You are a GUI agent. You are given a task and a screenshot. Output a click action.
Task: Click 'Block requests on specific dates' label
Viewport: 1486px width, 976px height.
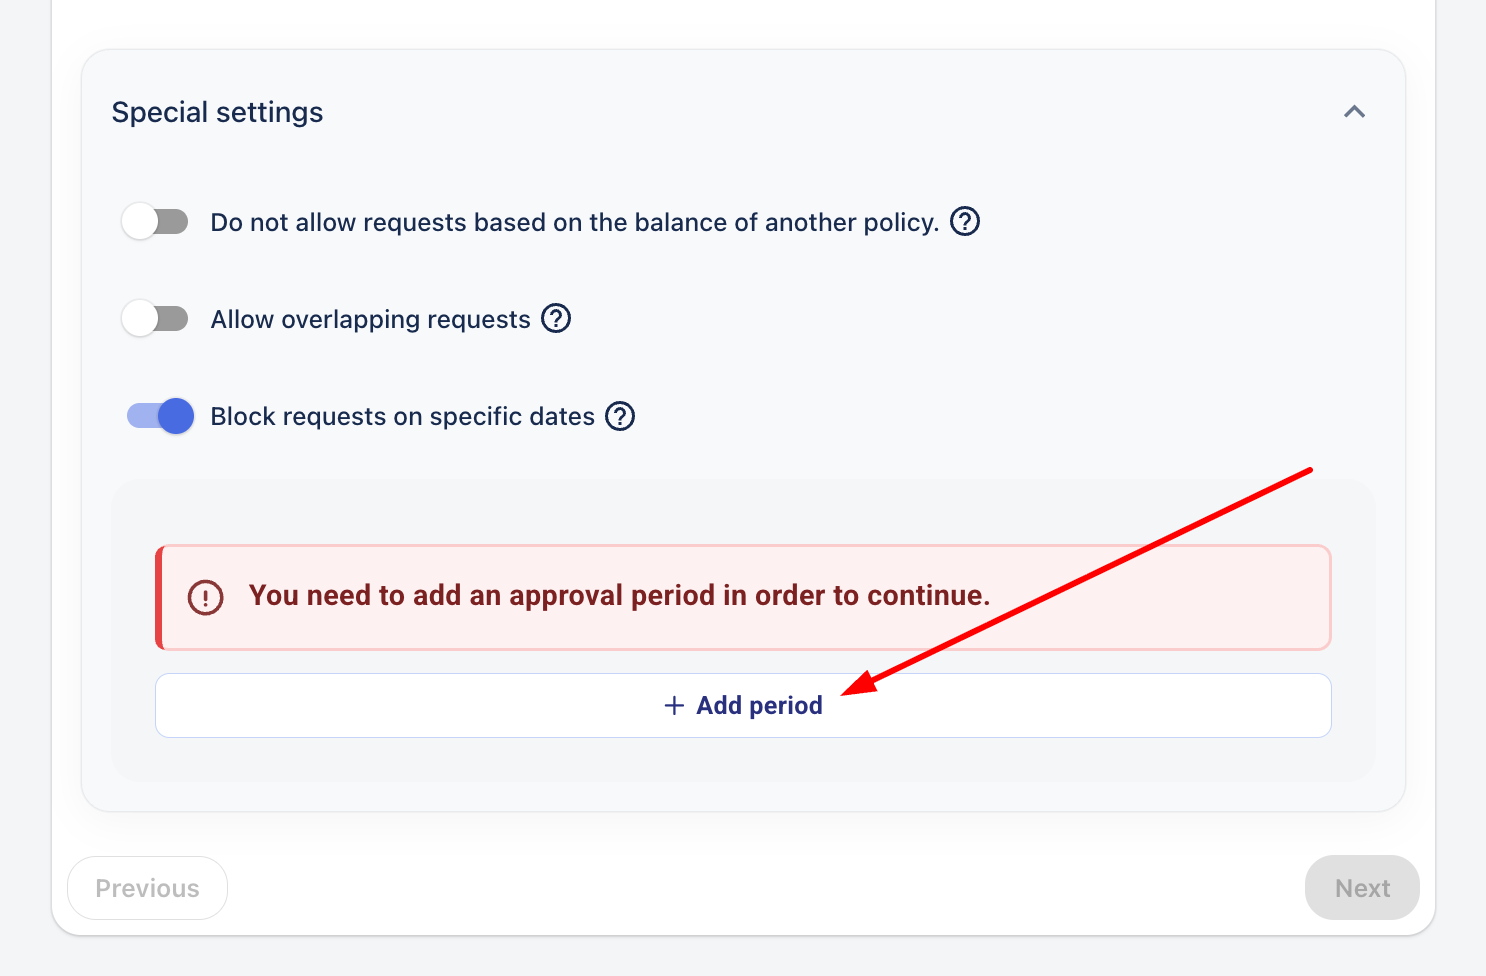click(402, 417)
